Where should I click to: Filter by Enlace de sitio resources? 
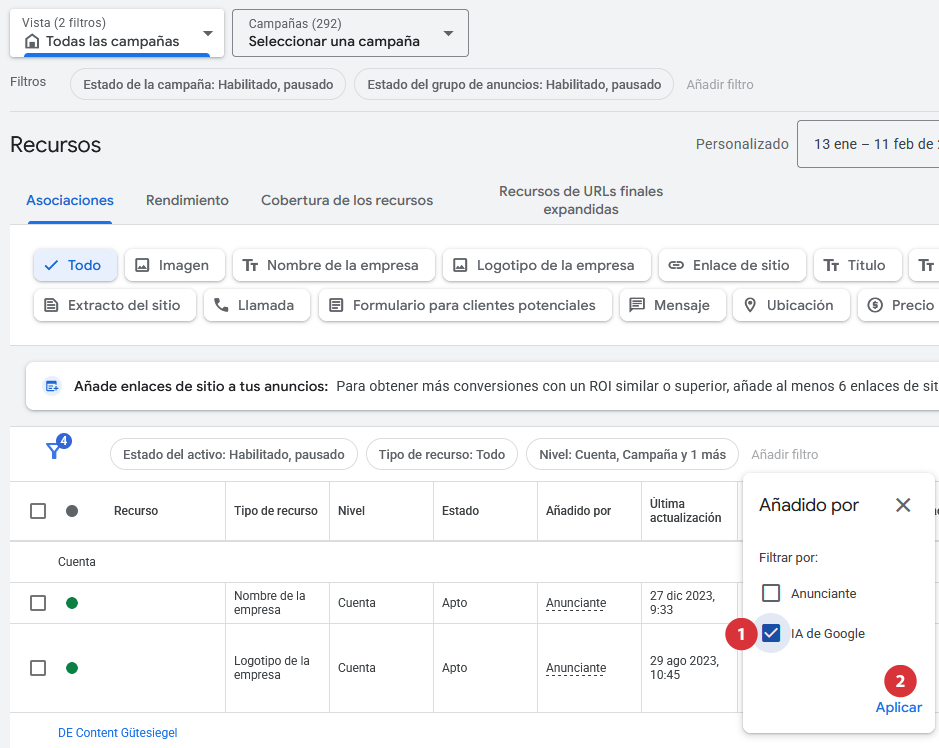(x=731, y=265)
